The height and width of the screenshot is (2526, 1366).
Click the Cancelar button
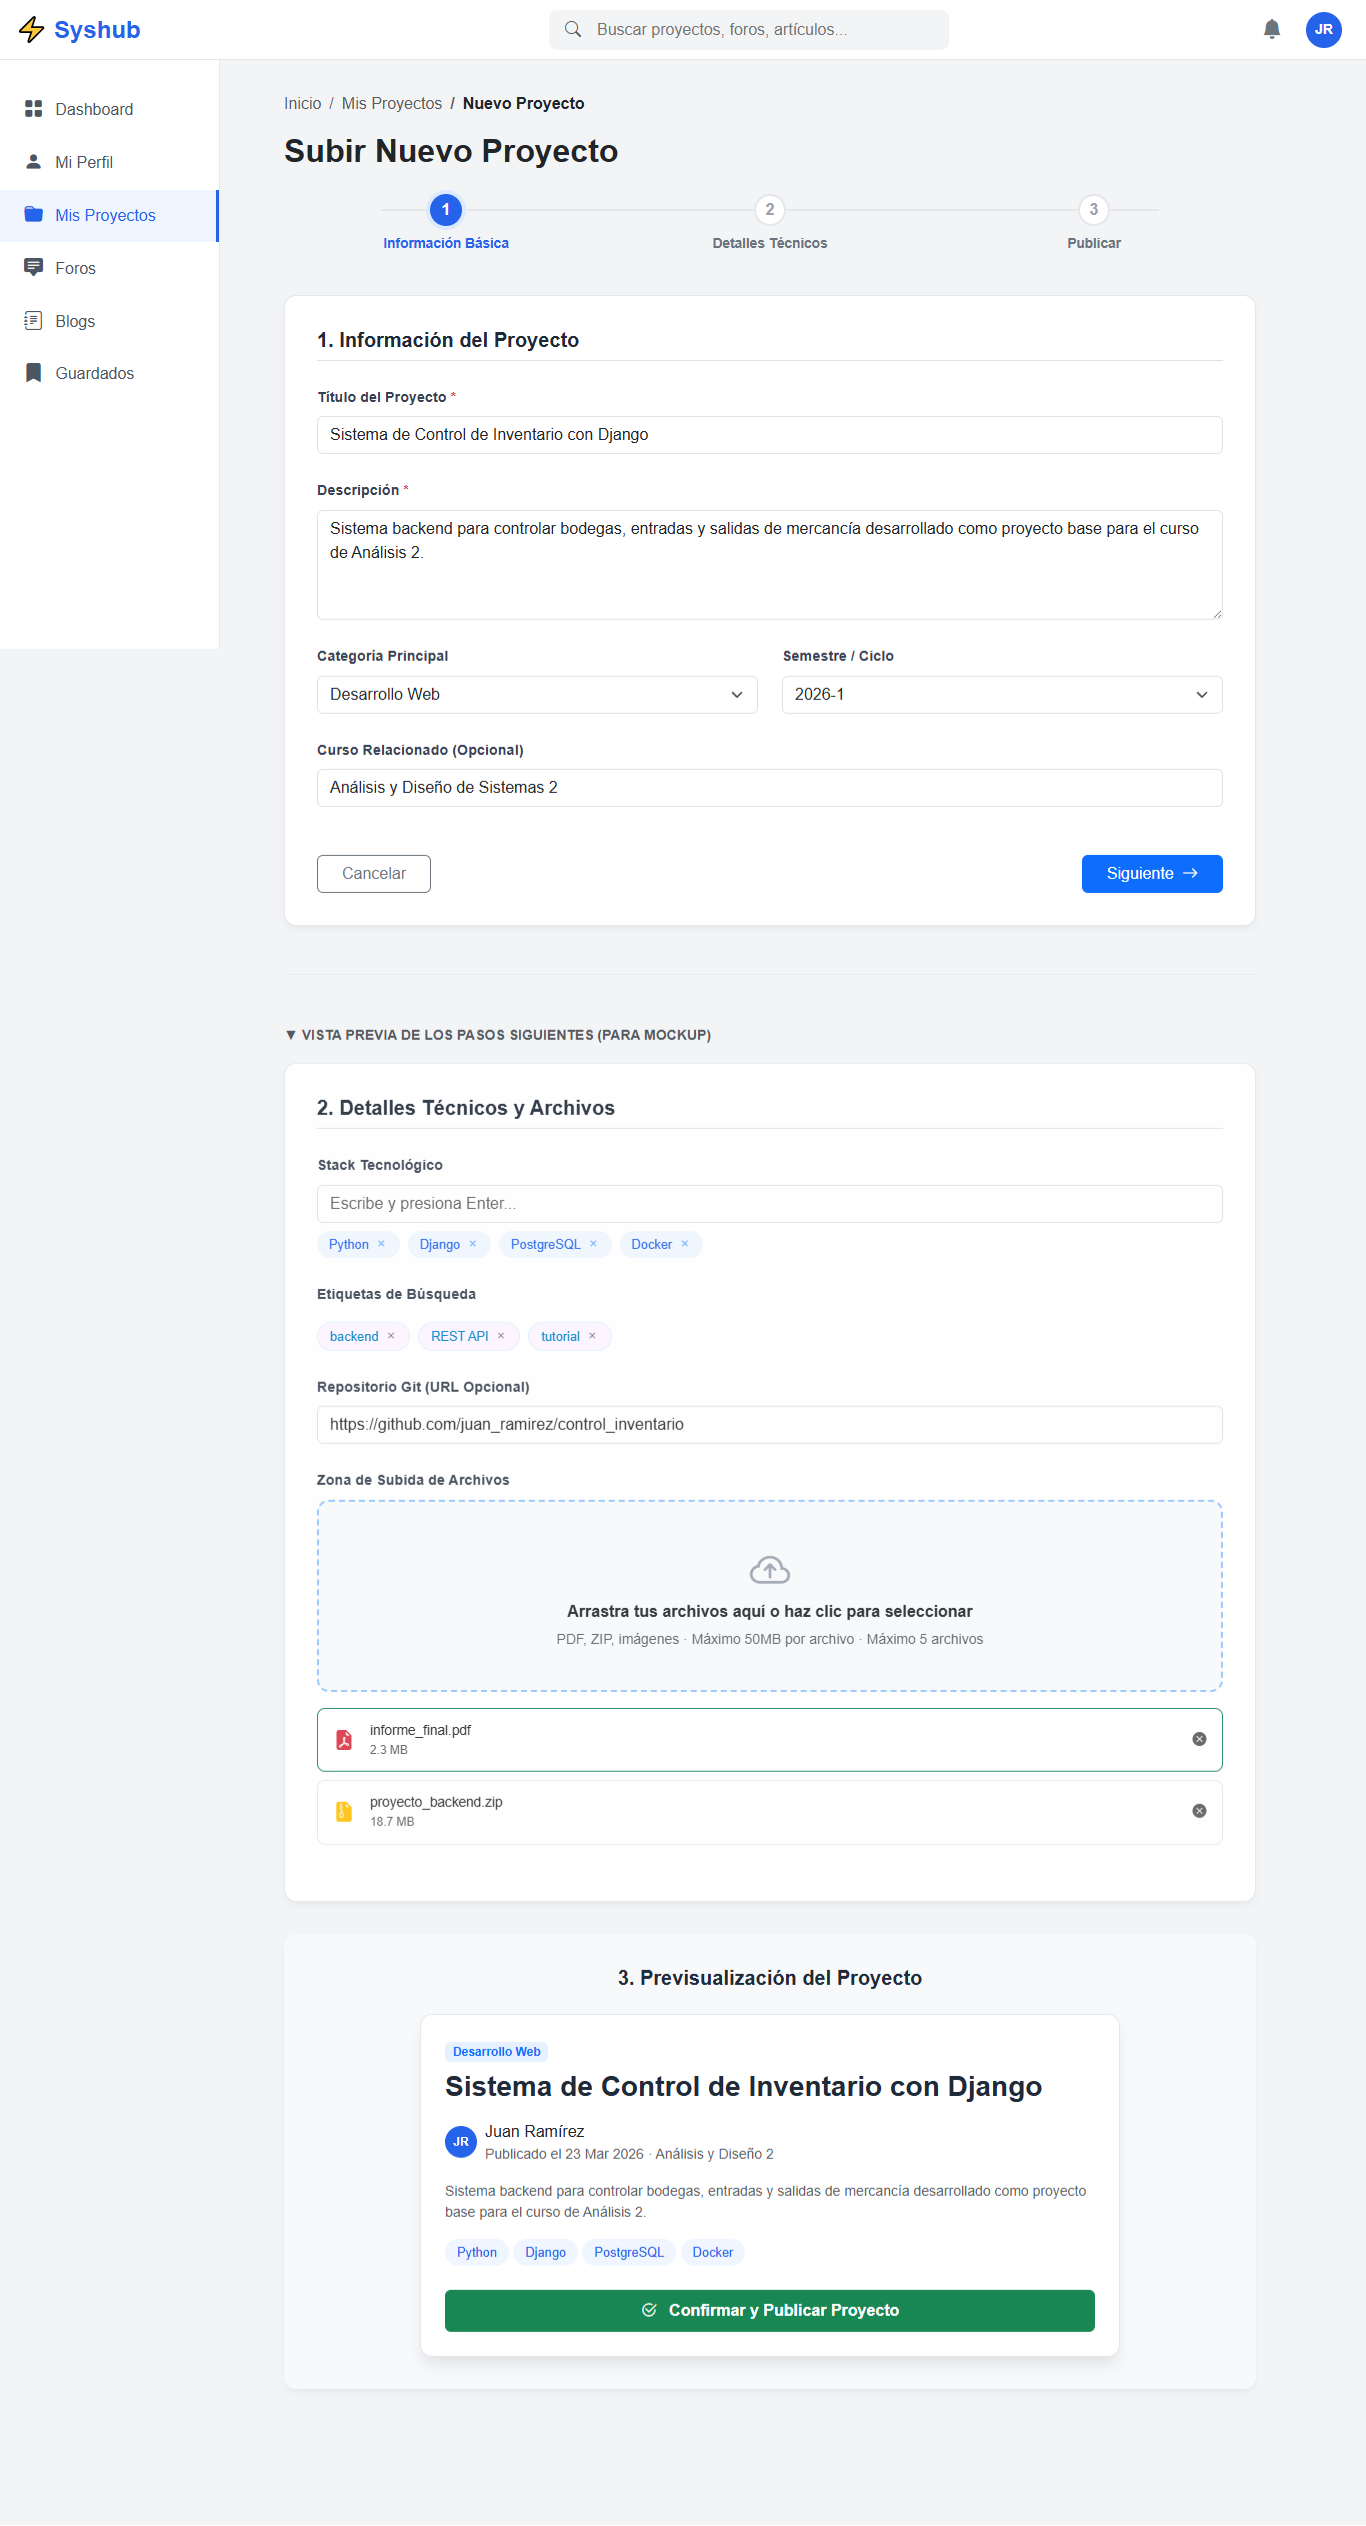(374, 874)
